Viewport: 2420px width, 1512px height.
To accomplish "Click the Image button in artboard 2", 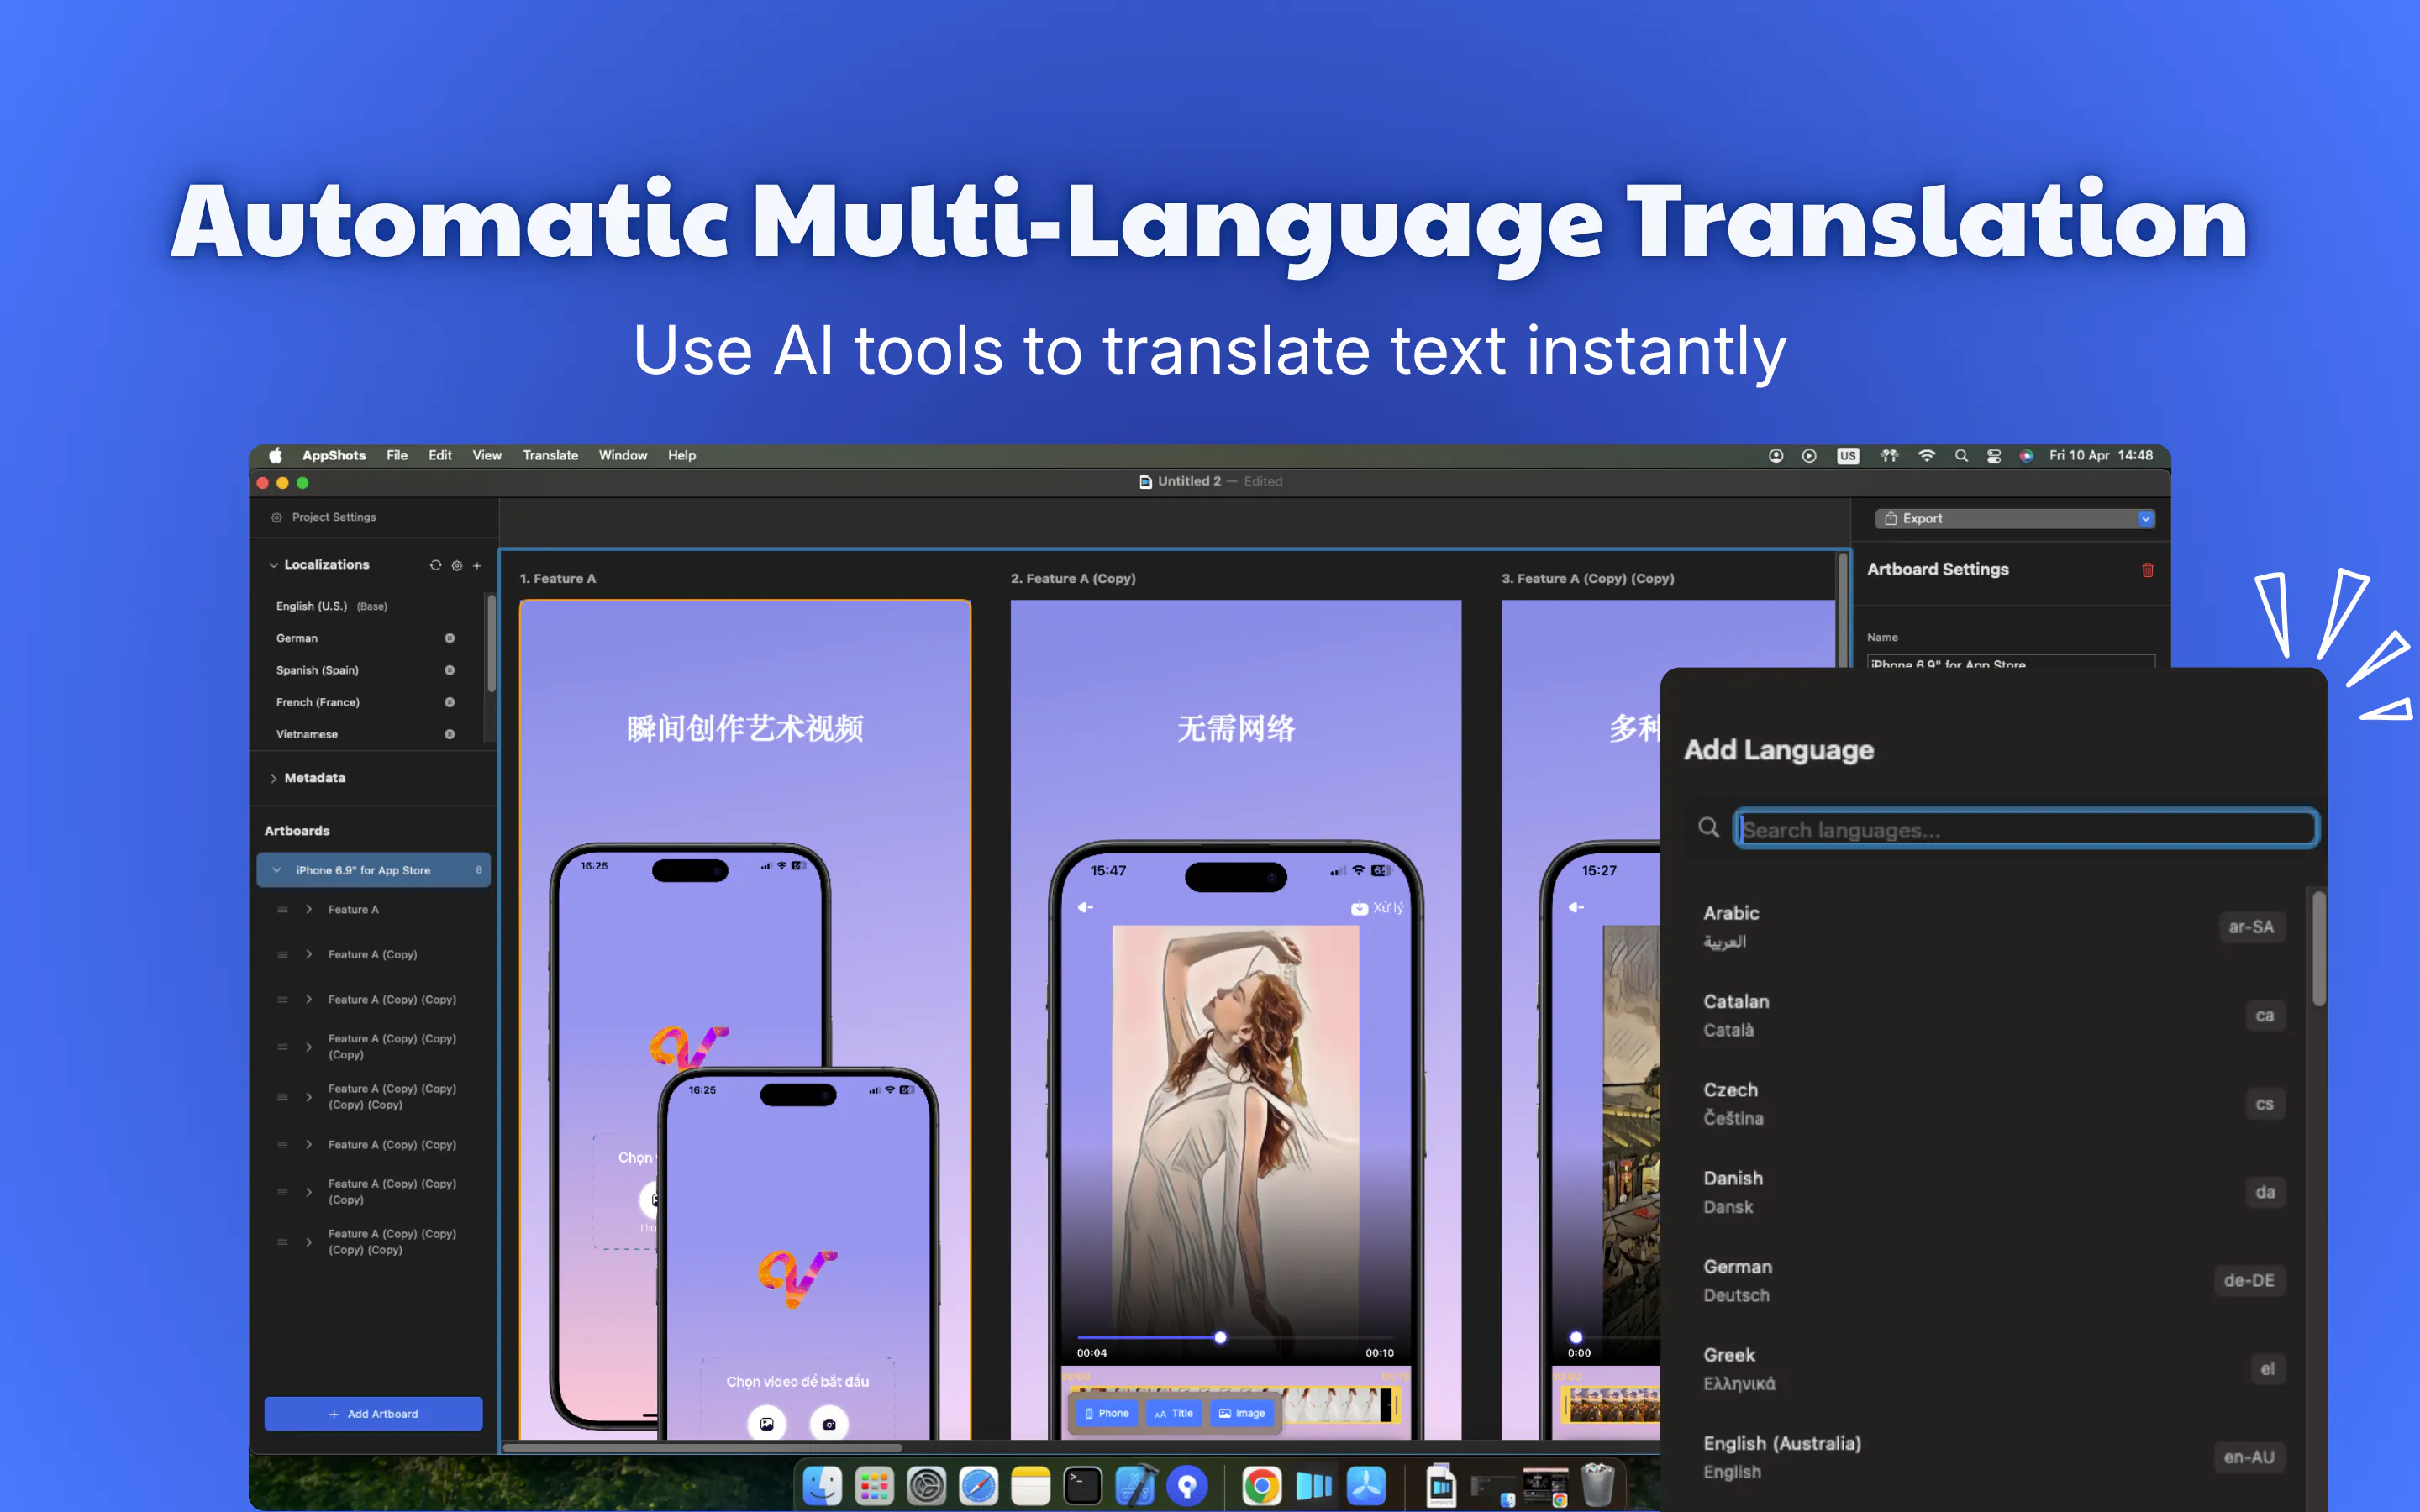I will click(1242, 1413).
